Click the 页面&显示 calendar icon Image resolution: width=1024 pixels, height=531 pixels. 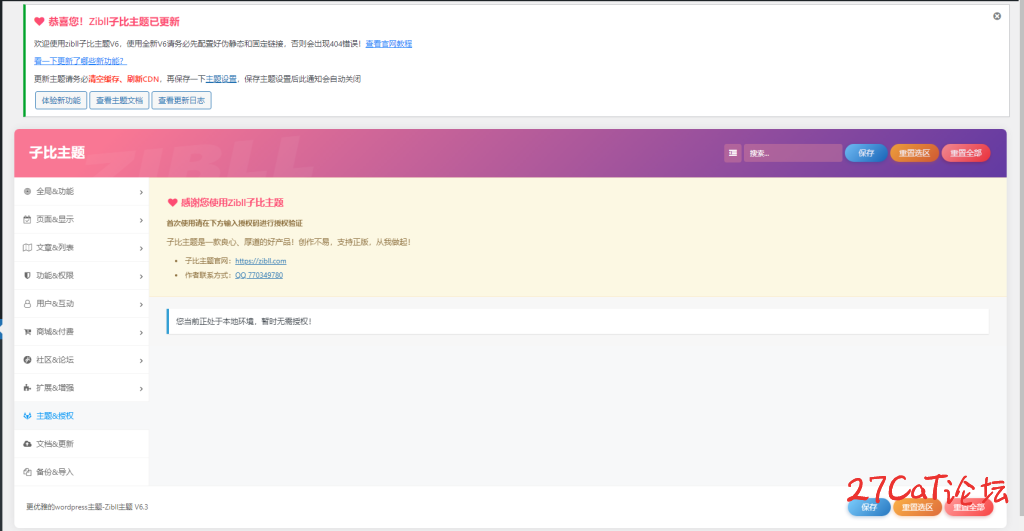click(x=27, y=219)
